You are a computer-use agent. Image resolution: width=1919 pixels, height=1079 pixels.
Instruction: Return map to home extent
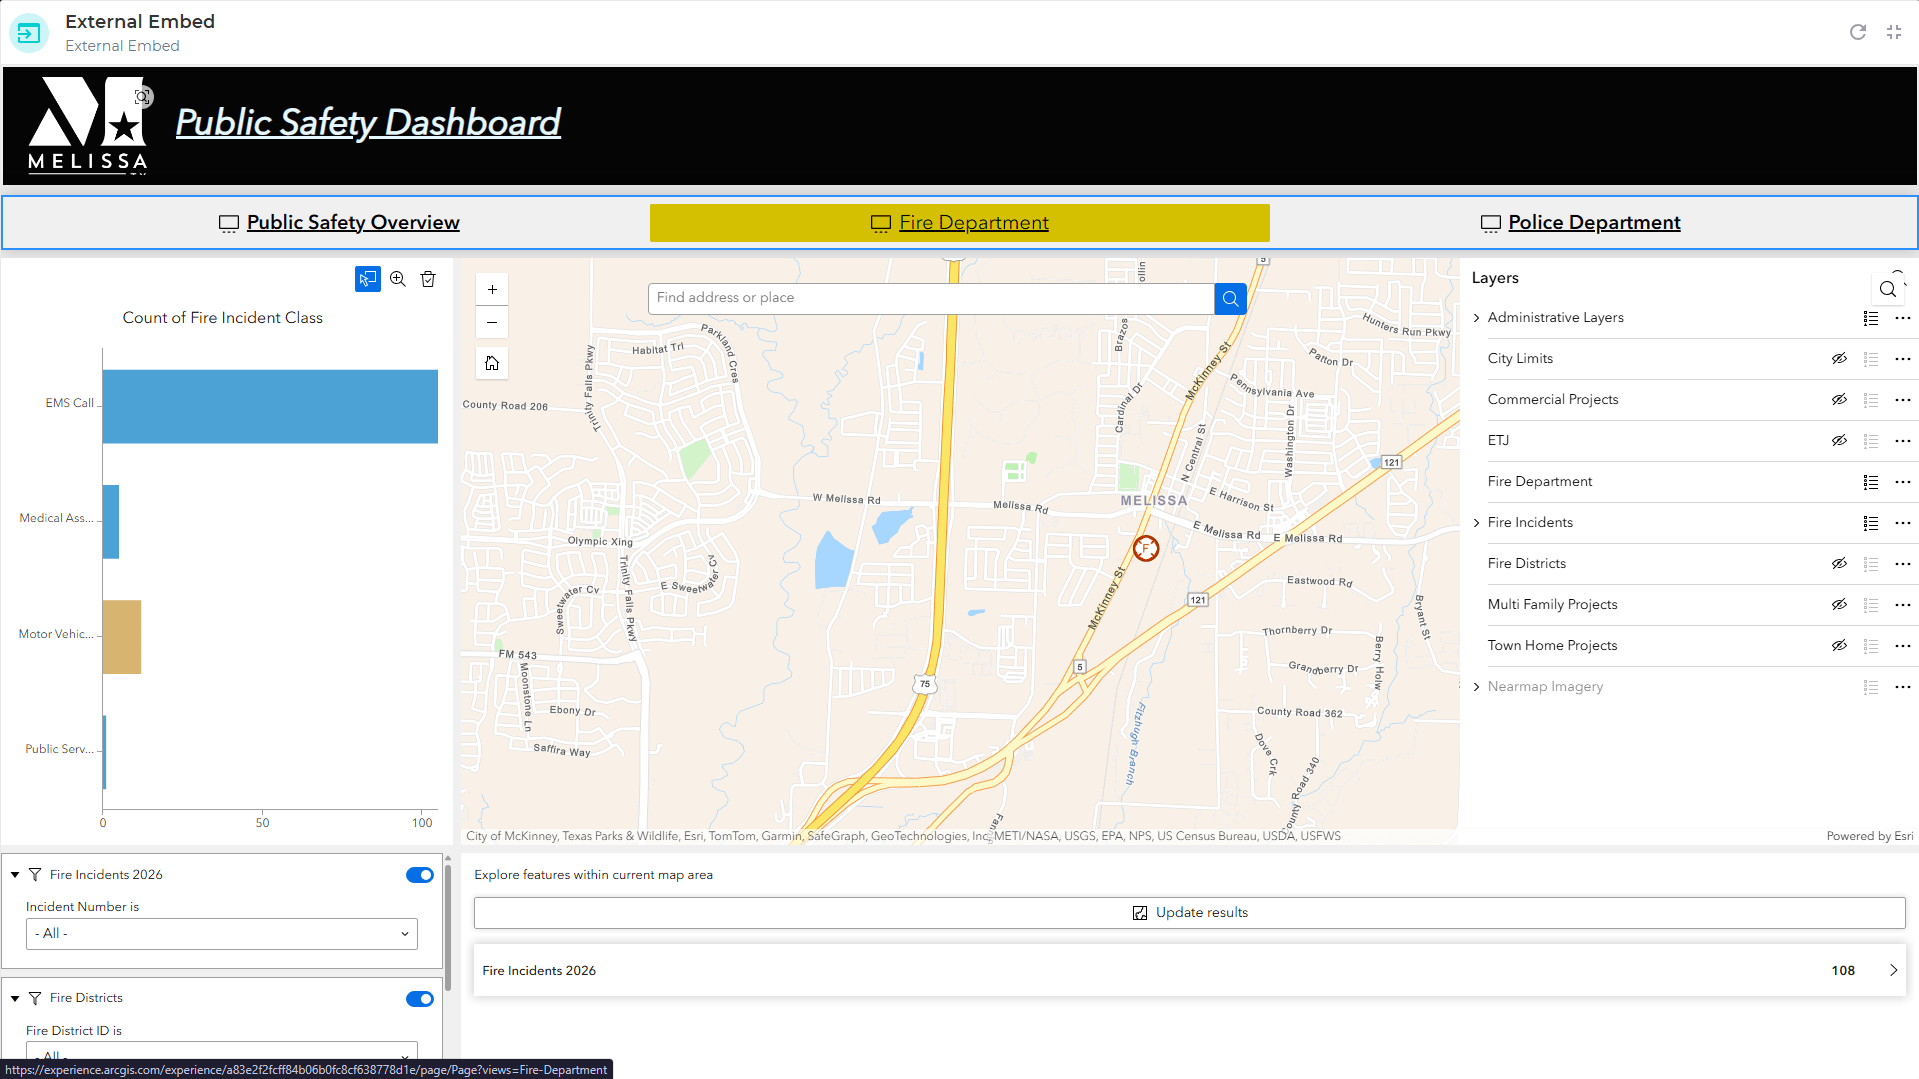coord(492,363)
